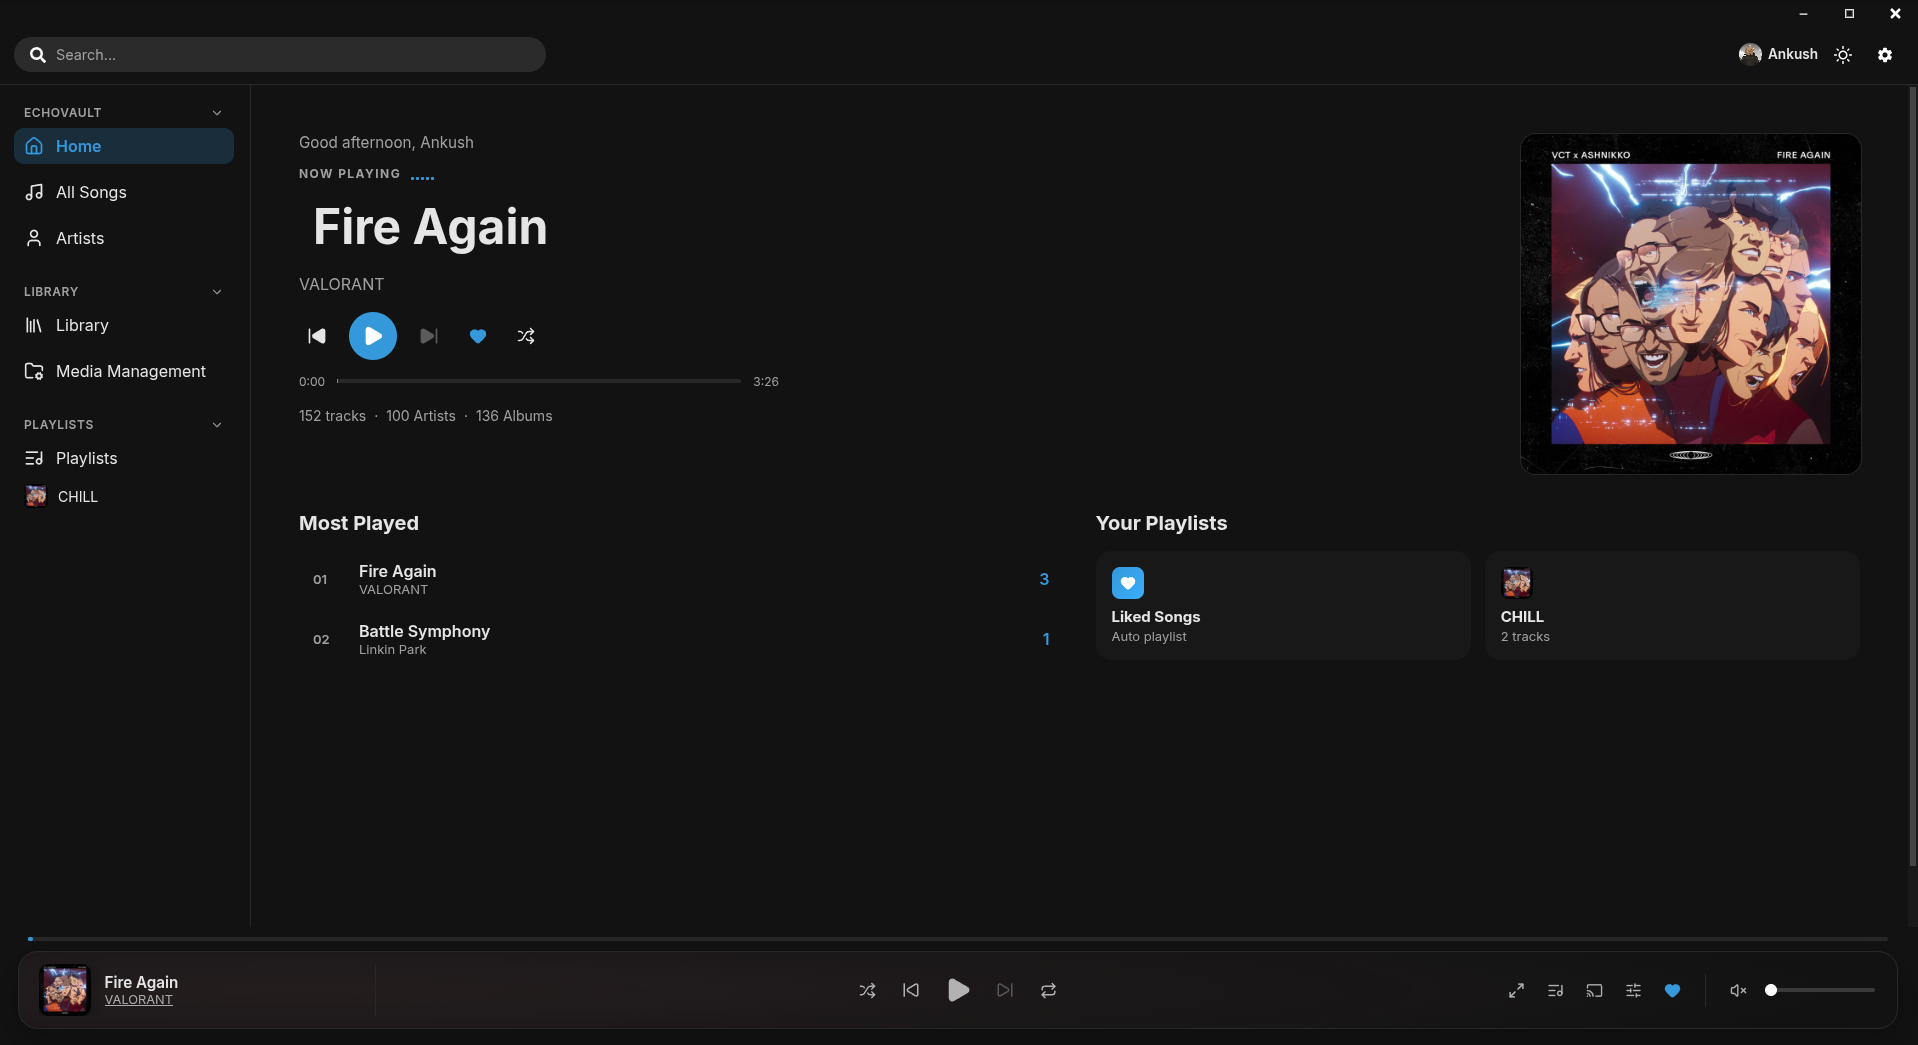Screen dimensions: 1918x1045
Task: Adjust the volume slider
Action: pyautogui.click(x=1822, y=990)
